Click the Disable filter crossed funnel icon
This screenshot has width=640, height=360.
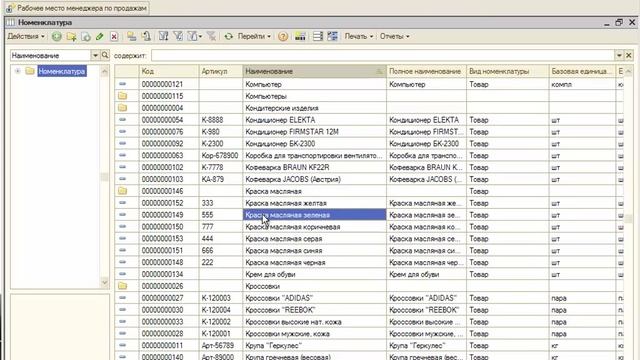tap(211, 37)
